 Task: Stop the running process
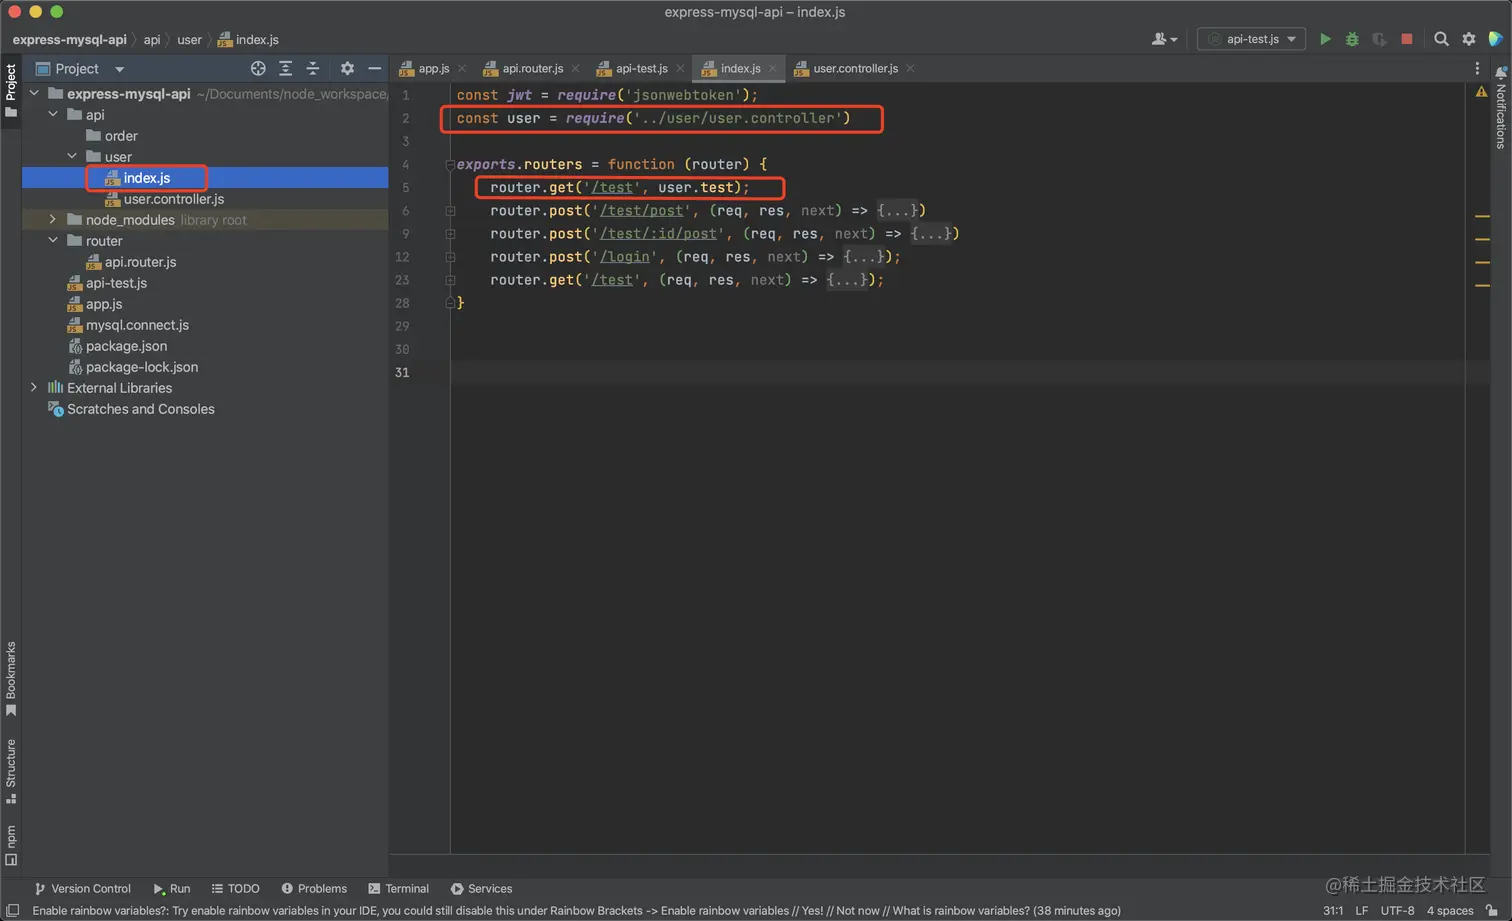click(x=1407, y=39)
